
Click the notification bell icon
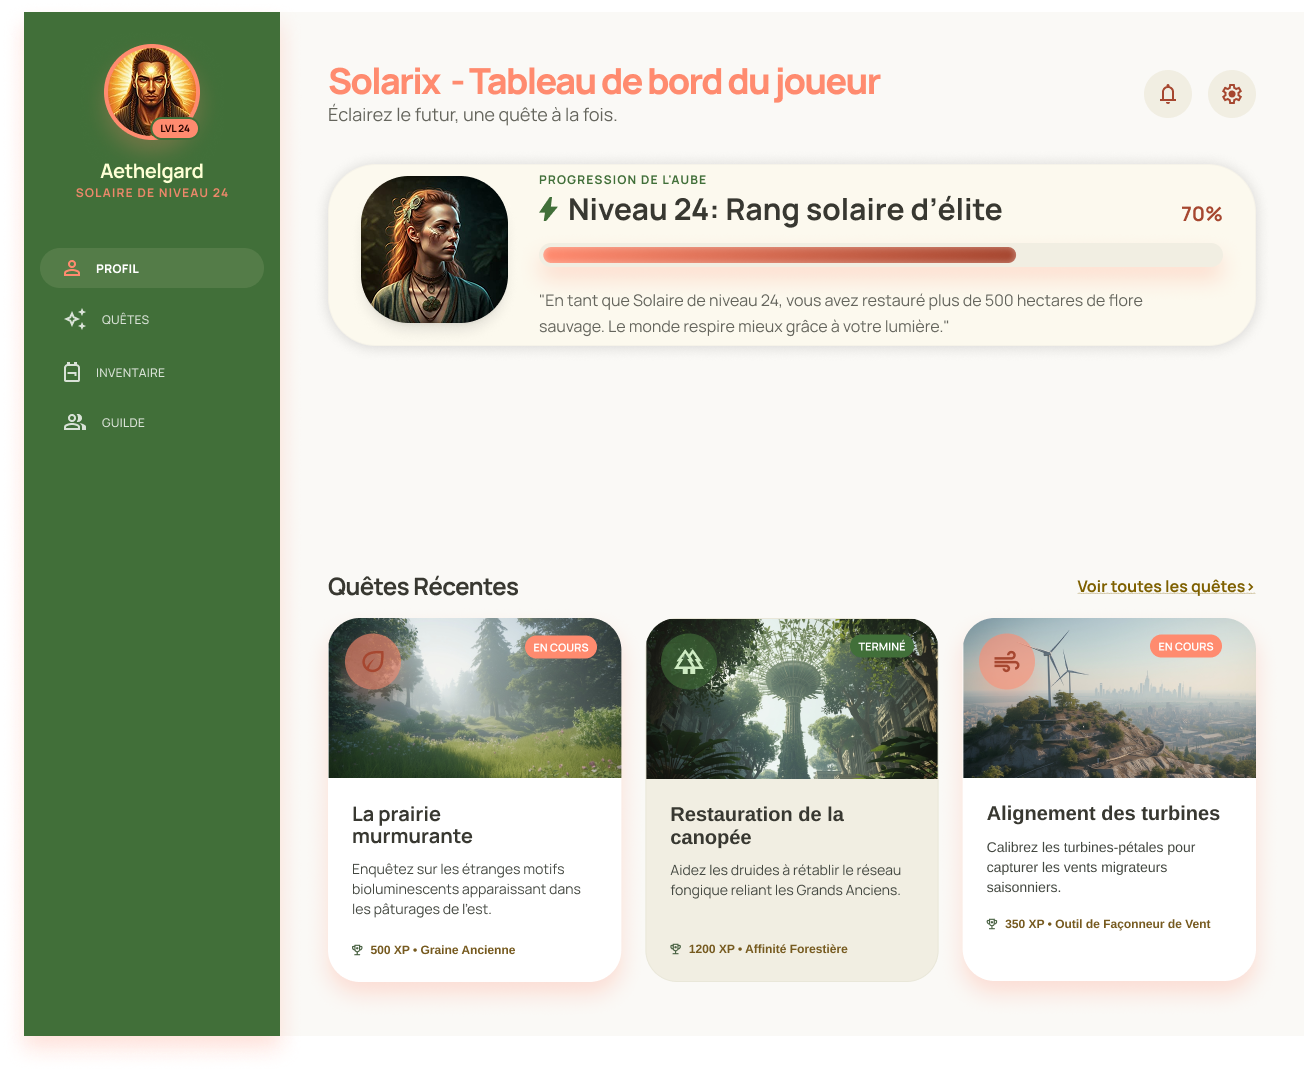pyautogui.click(x=1167, y=94)
